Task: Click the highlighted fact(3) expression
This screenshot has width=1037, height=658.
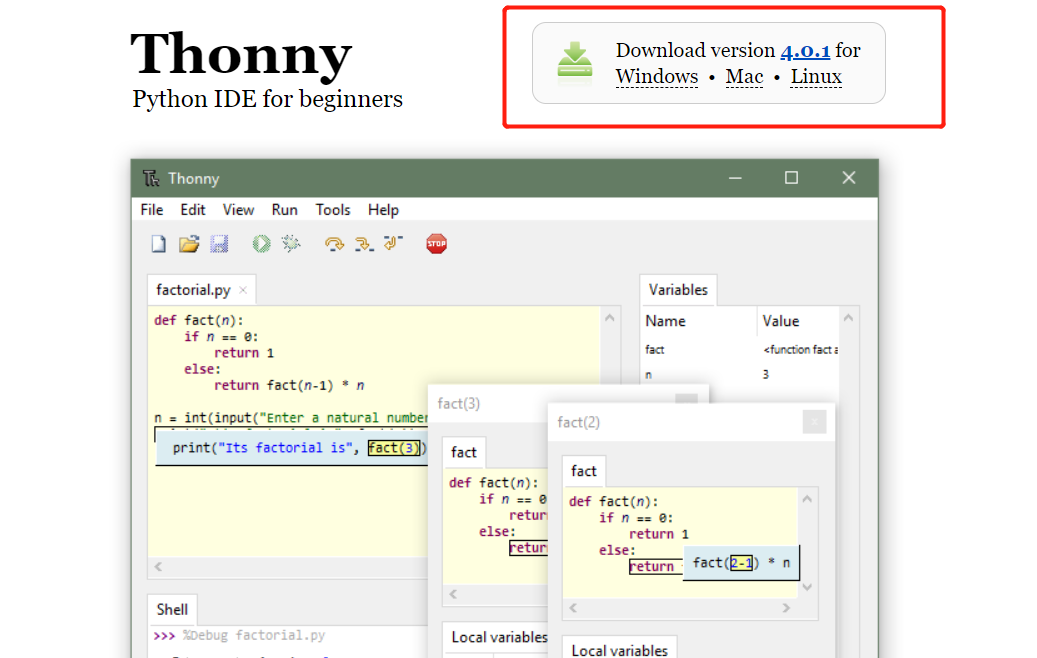Action: coord(394,448)
